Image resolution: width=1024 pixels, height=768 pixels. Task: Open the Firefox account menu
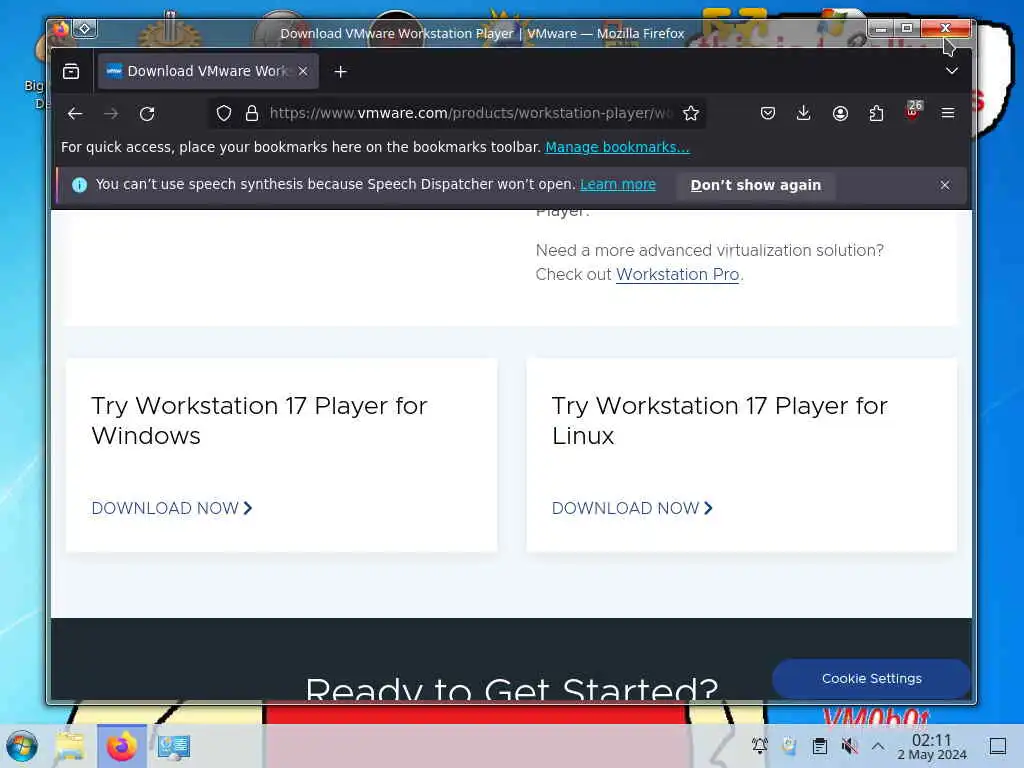tap(840, 114)
